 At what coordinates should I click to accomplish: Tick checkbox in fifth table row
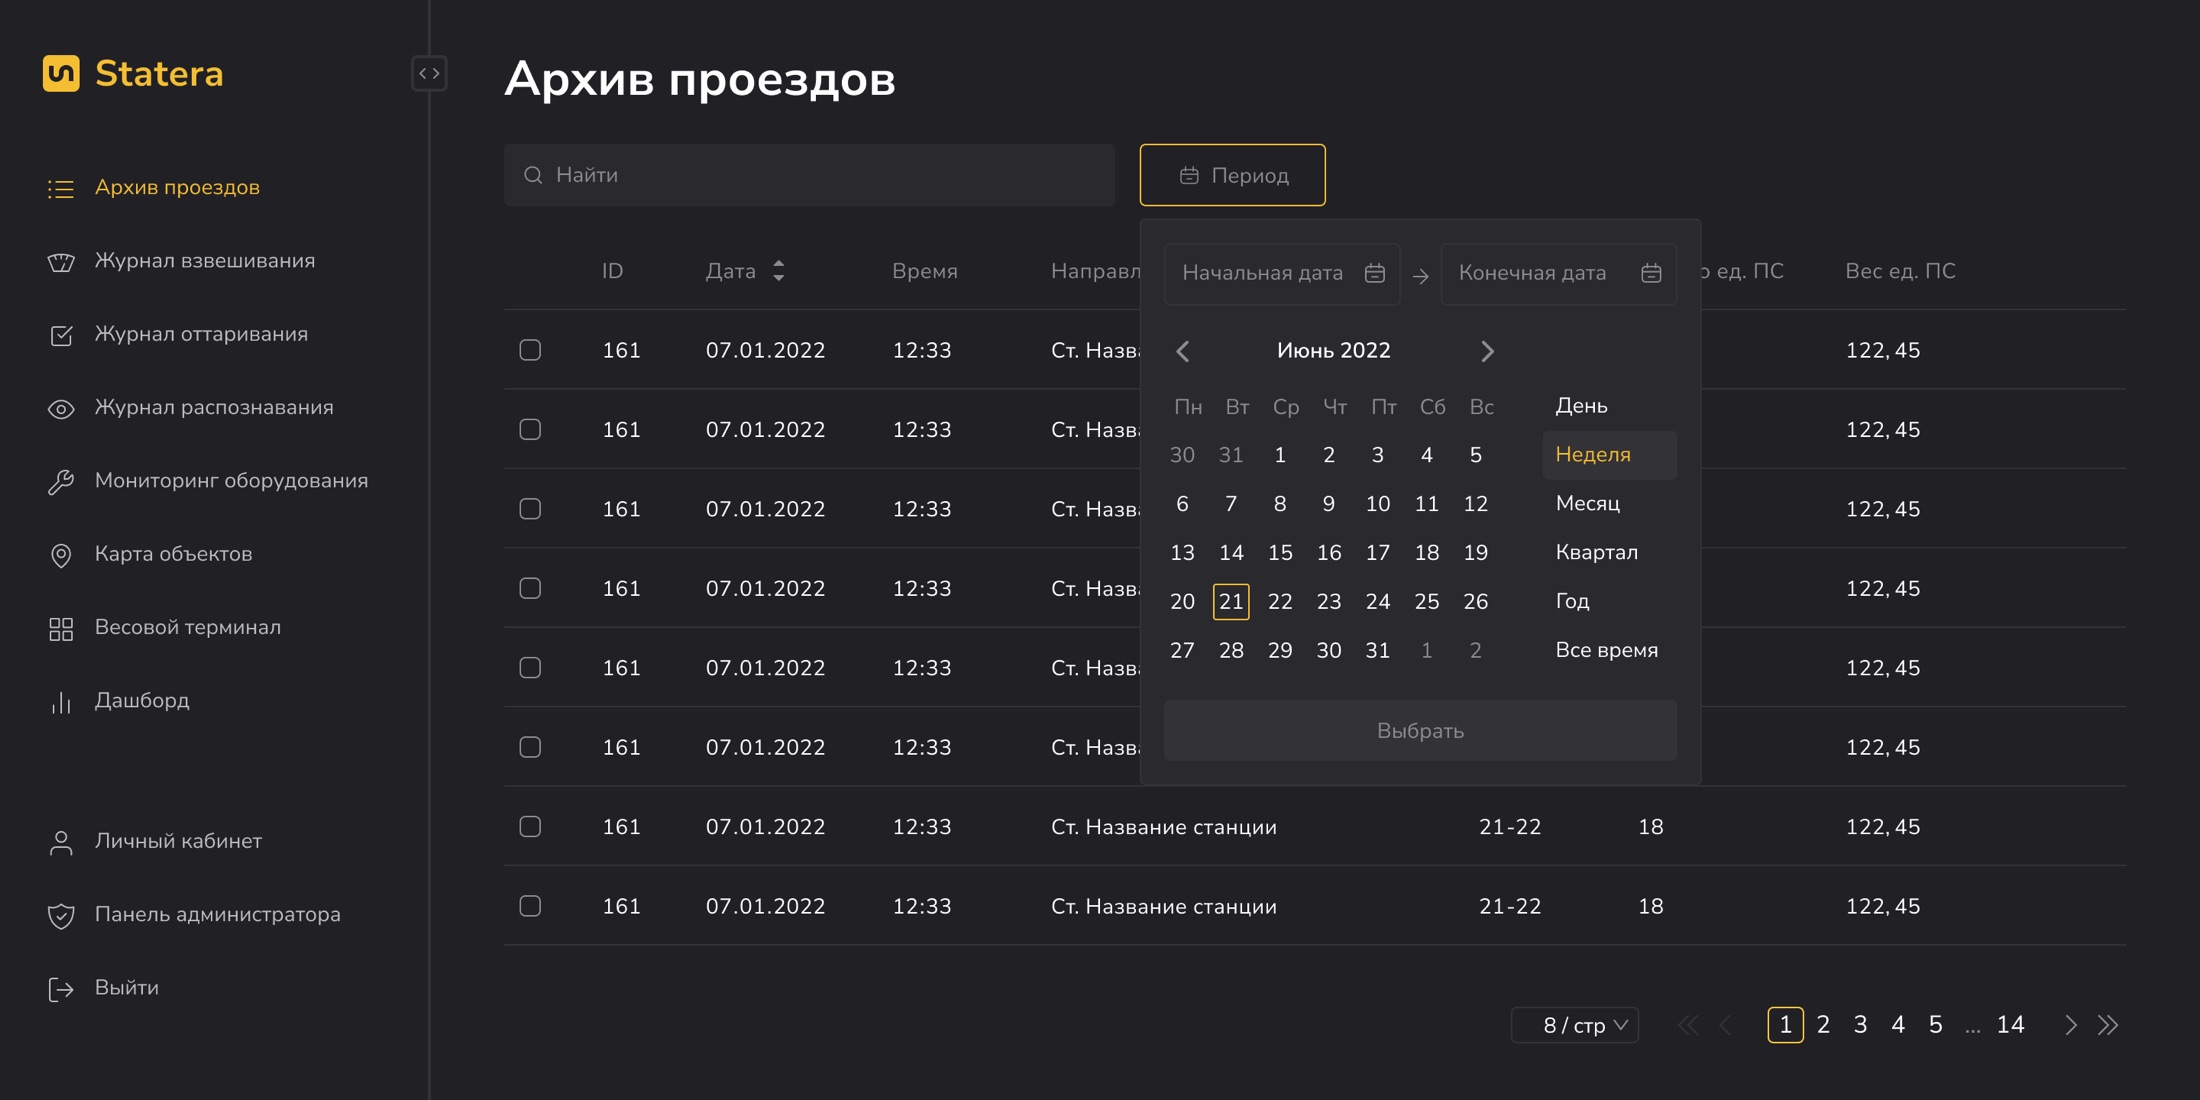pos(530,667)
